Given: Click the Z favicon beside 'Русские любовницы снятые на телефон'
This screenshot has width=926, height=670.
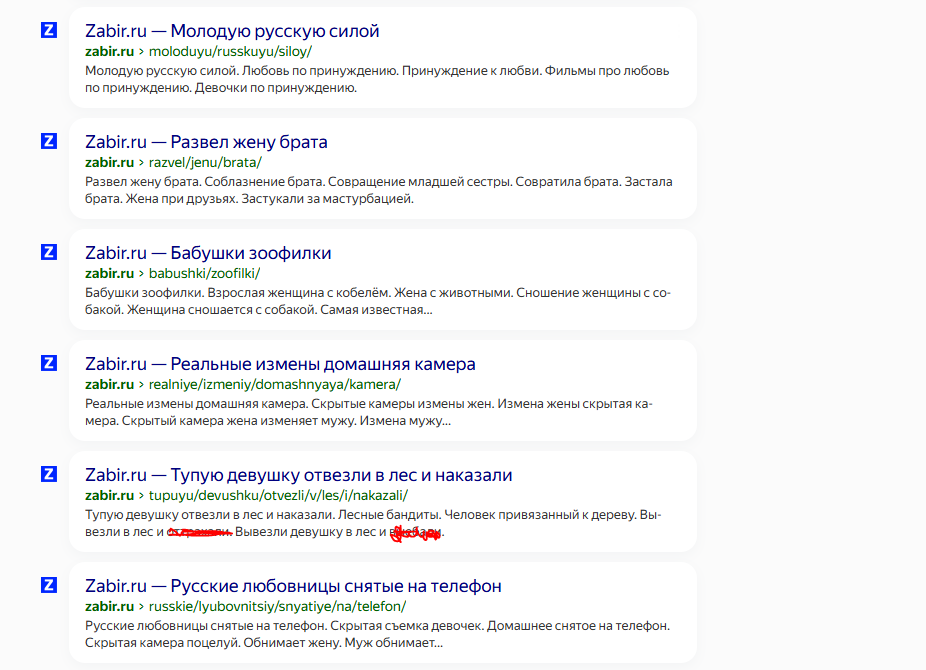Looking at the screenshot, I should tap(49, 585).
